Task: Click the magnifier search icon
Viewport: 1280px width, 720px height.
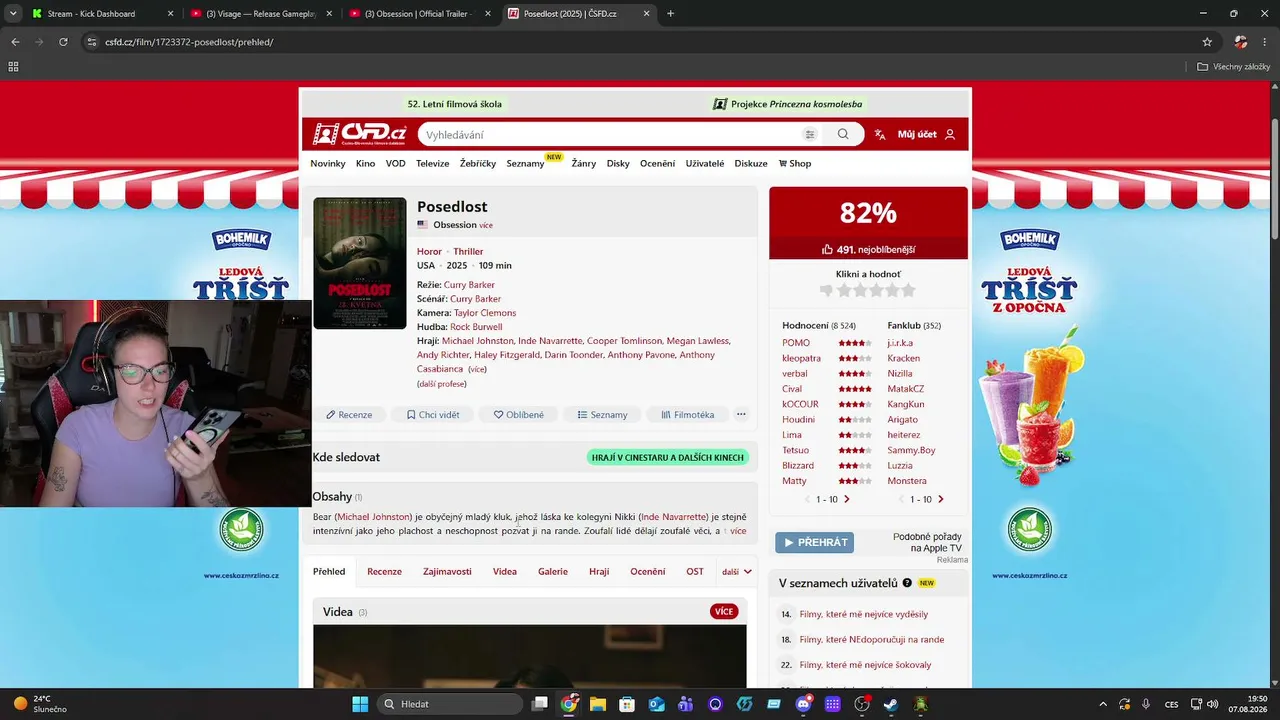Action: point(843,134)
